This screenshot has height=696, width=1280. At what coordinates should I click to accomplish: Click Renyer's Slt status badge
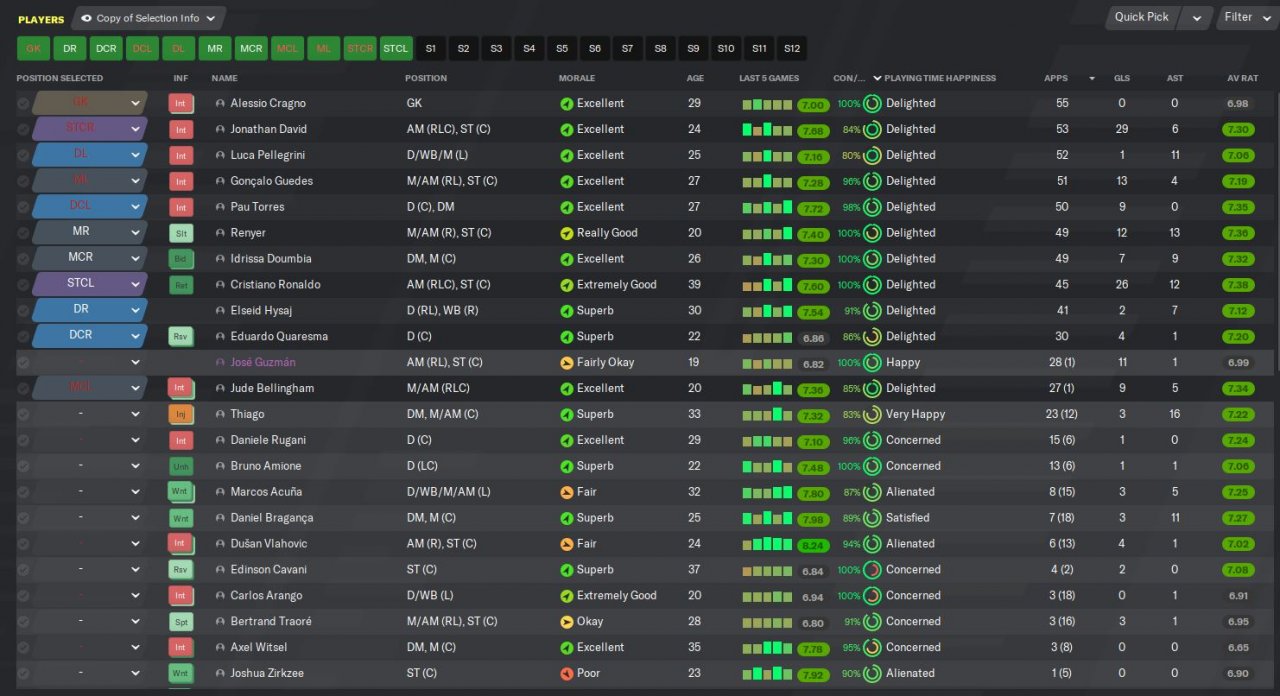[181, 233]
